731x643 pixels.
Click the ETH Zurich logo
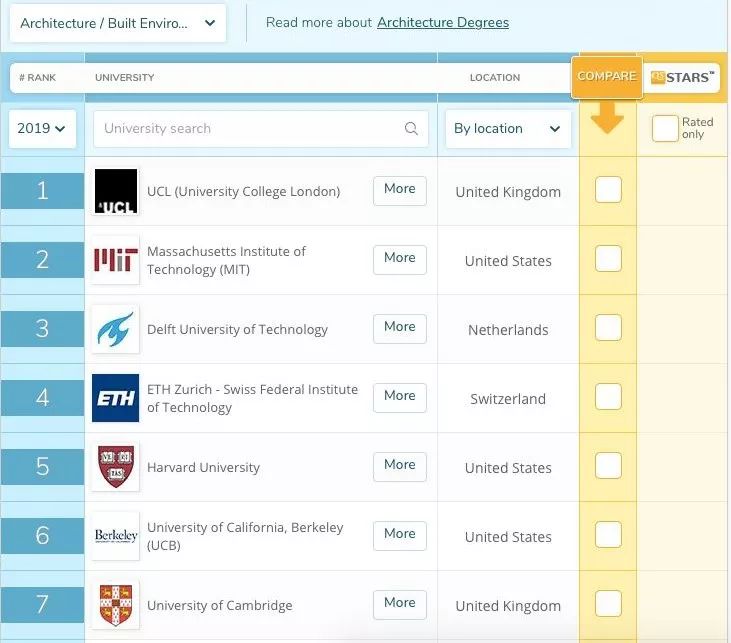tap(115, 398)
